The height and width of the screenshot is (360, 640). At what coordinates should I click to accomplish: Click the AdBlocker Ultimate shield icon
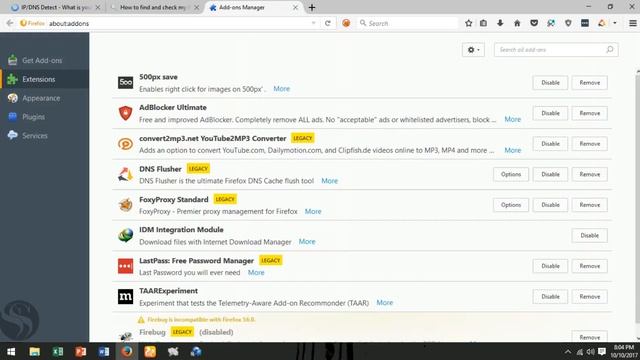click(125, 113)
